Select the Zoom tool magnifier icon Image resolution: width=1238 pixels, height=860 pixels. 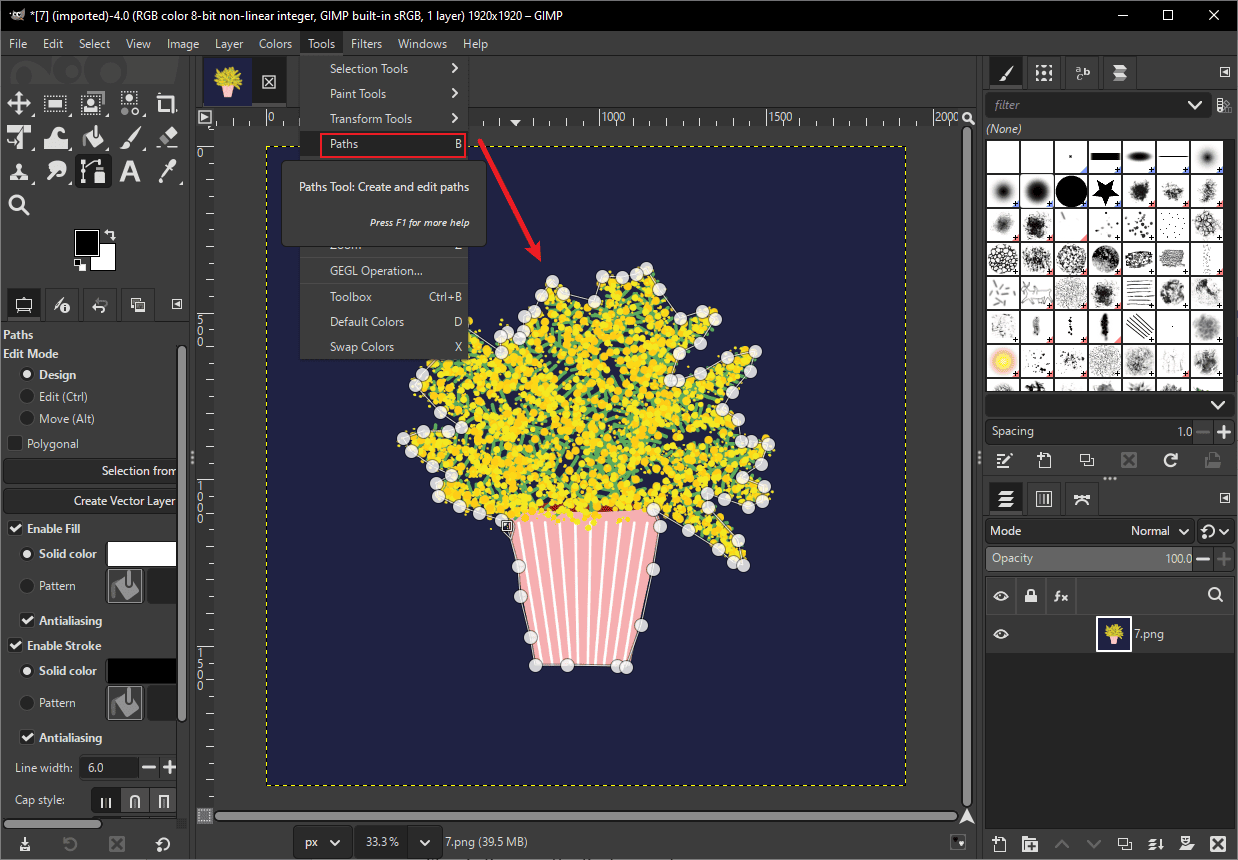point(21,205)
